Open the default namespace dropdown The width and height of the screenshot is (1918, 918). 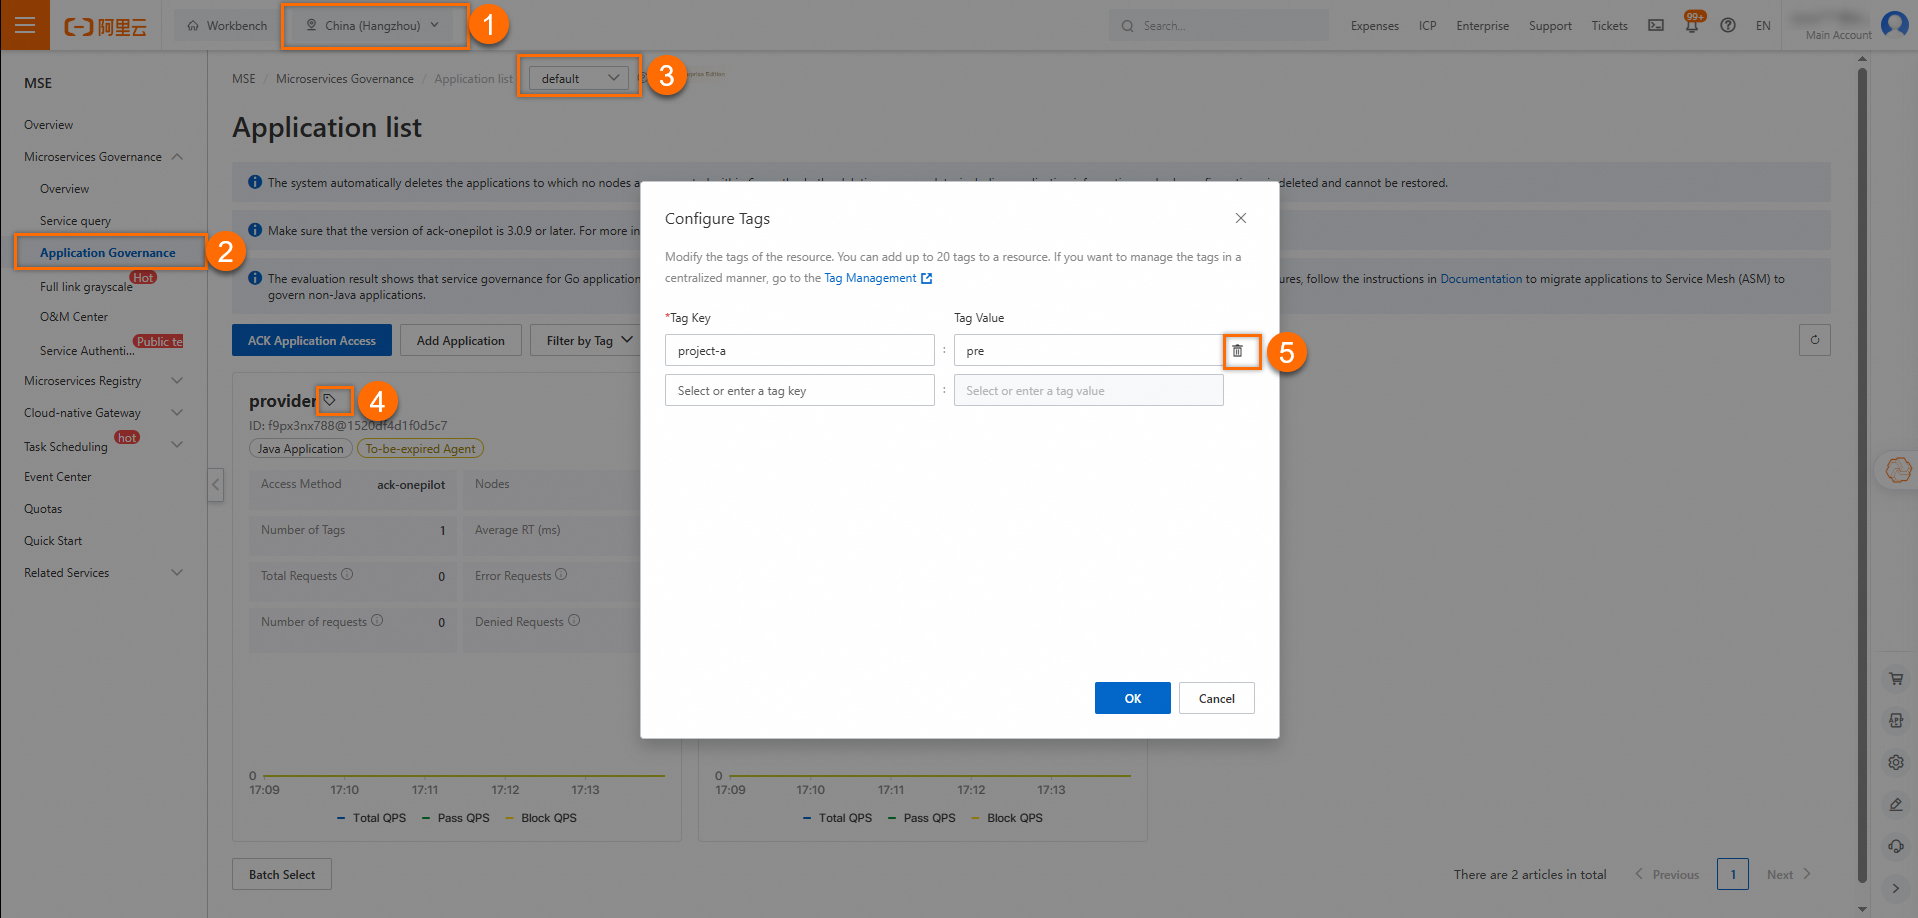pyautogui.click(x=579, y=78)
